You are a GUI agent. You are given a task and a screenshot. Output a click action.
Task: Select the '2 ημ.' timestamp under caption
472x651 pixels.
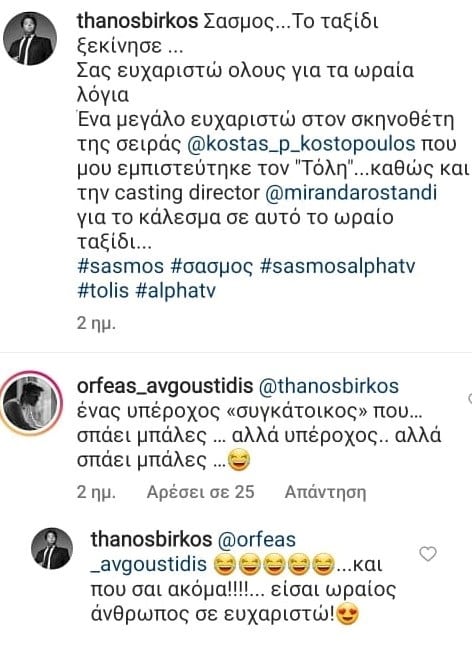[x=96, y=323]
